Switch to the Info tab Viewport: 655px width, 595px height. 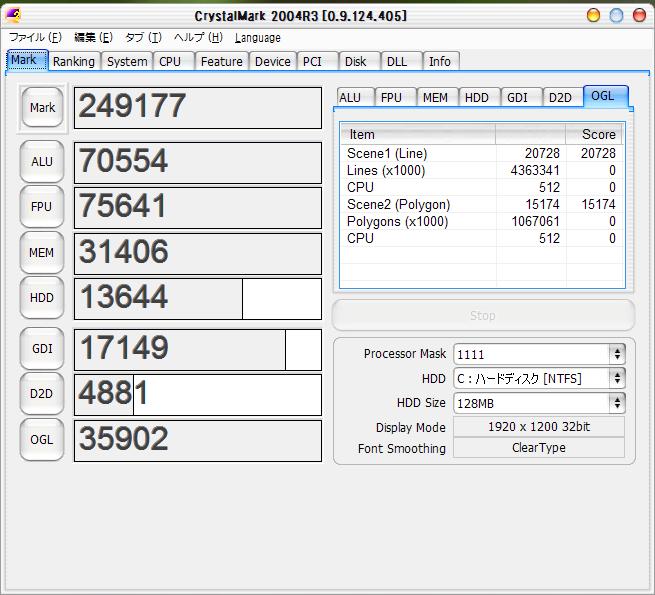tap(441, 61)
